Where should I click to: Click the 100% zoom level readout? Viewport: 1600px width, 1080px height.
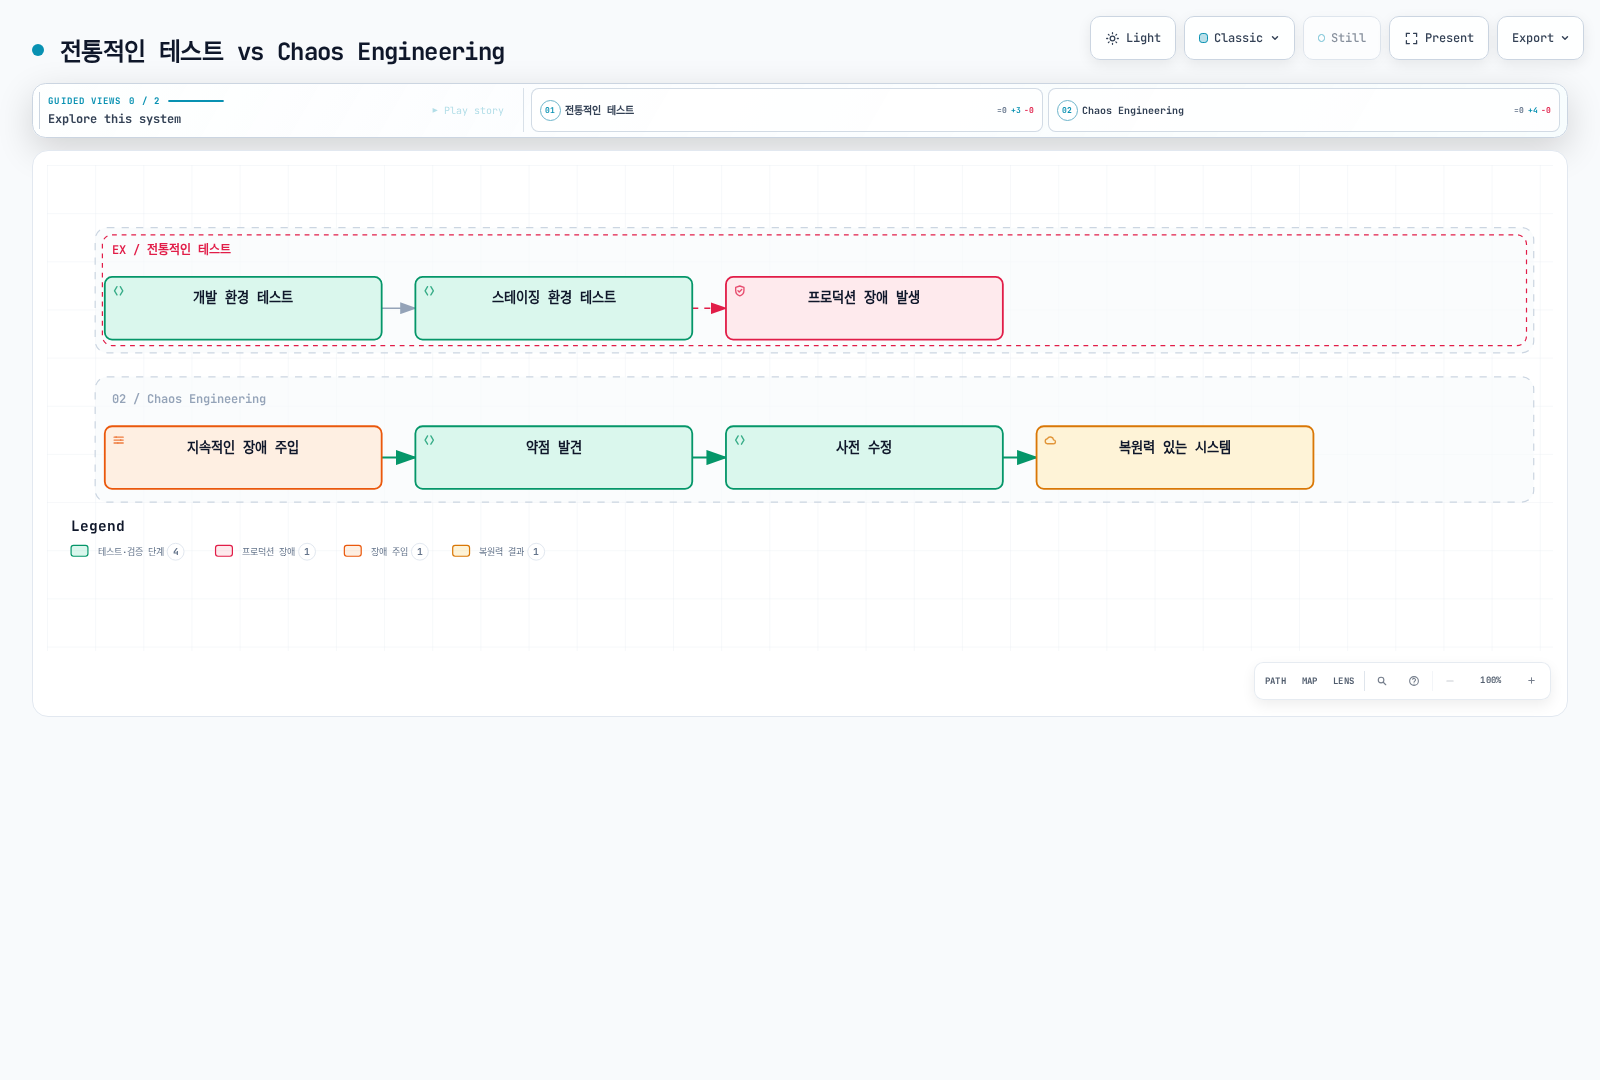click(x=1491, y=681)
